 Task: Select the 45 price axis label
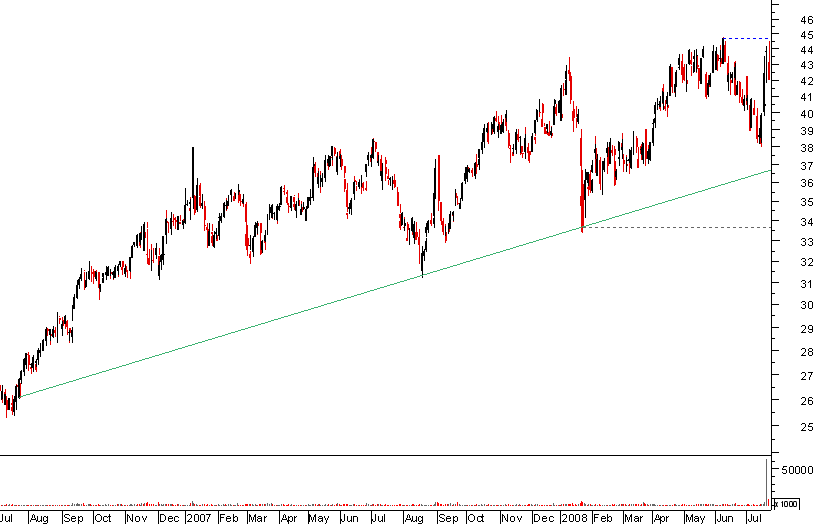pos(807,35)
